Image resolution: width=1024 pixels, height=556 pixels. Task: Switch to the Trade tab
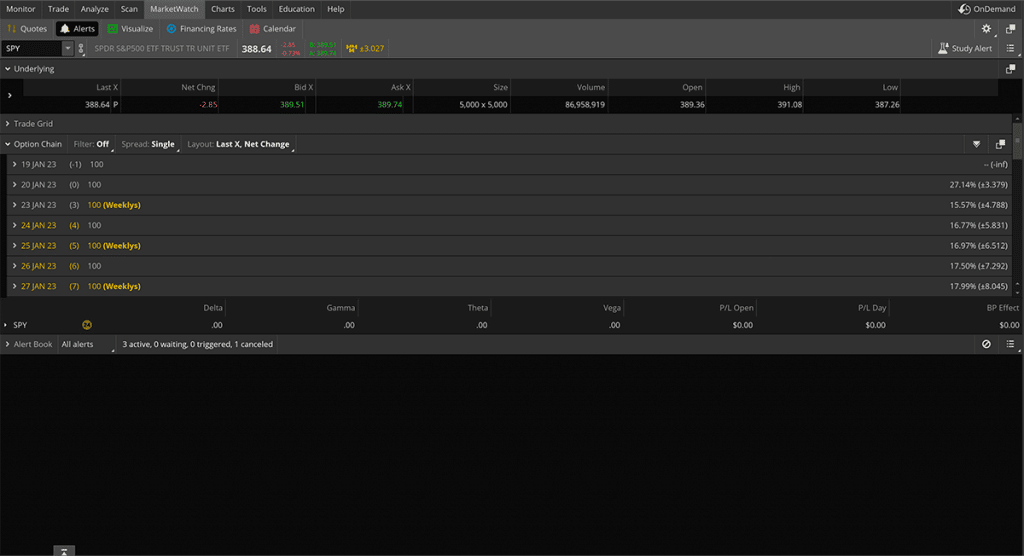58,9
